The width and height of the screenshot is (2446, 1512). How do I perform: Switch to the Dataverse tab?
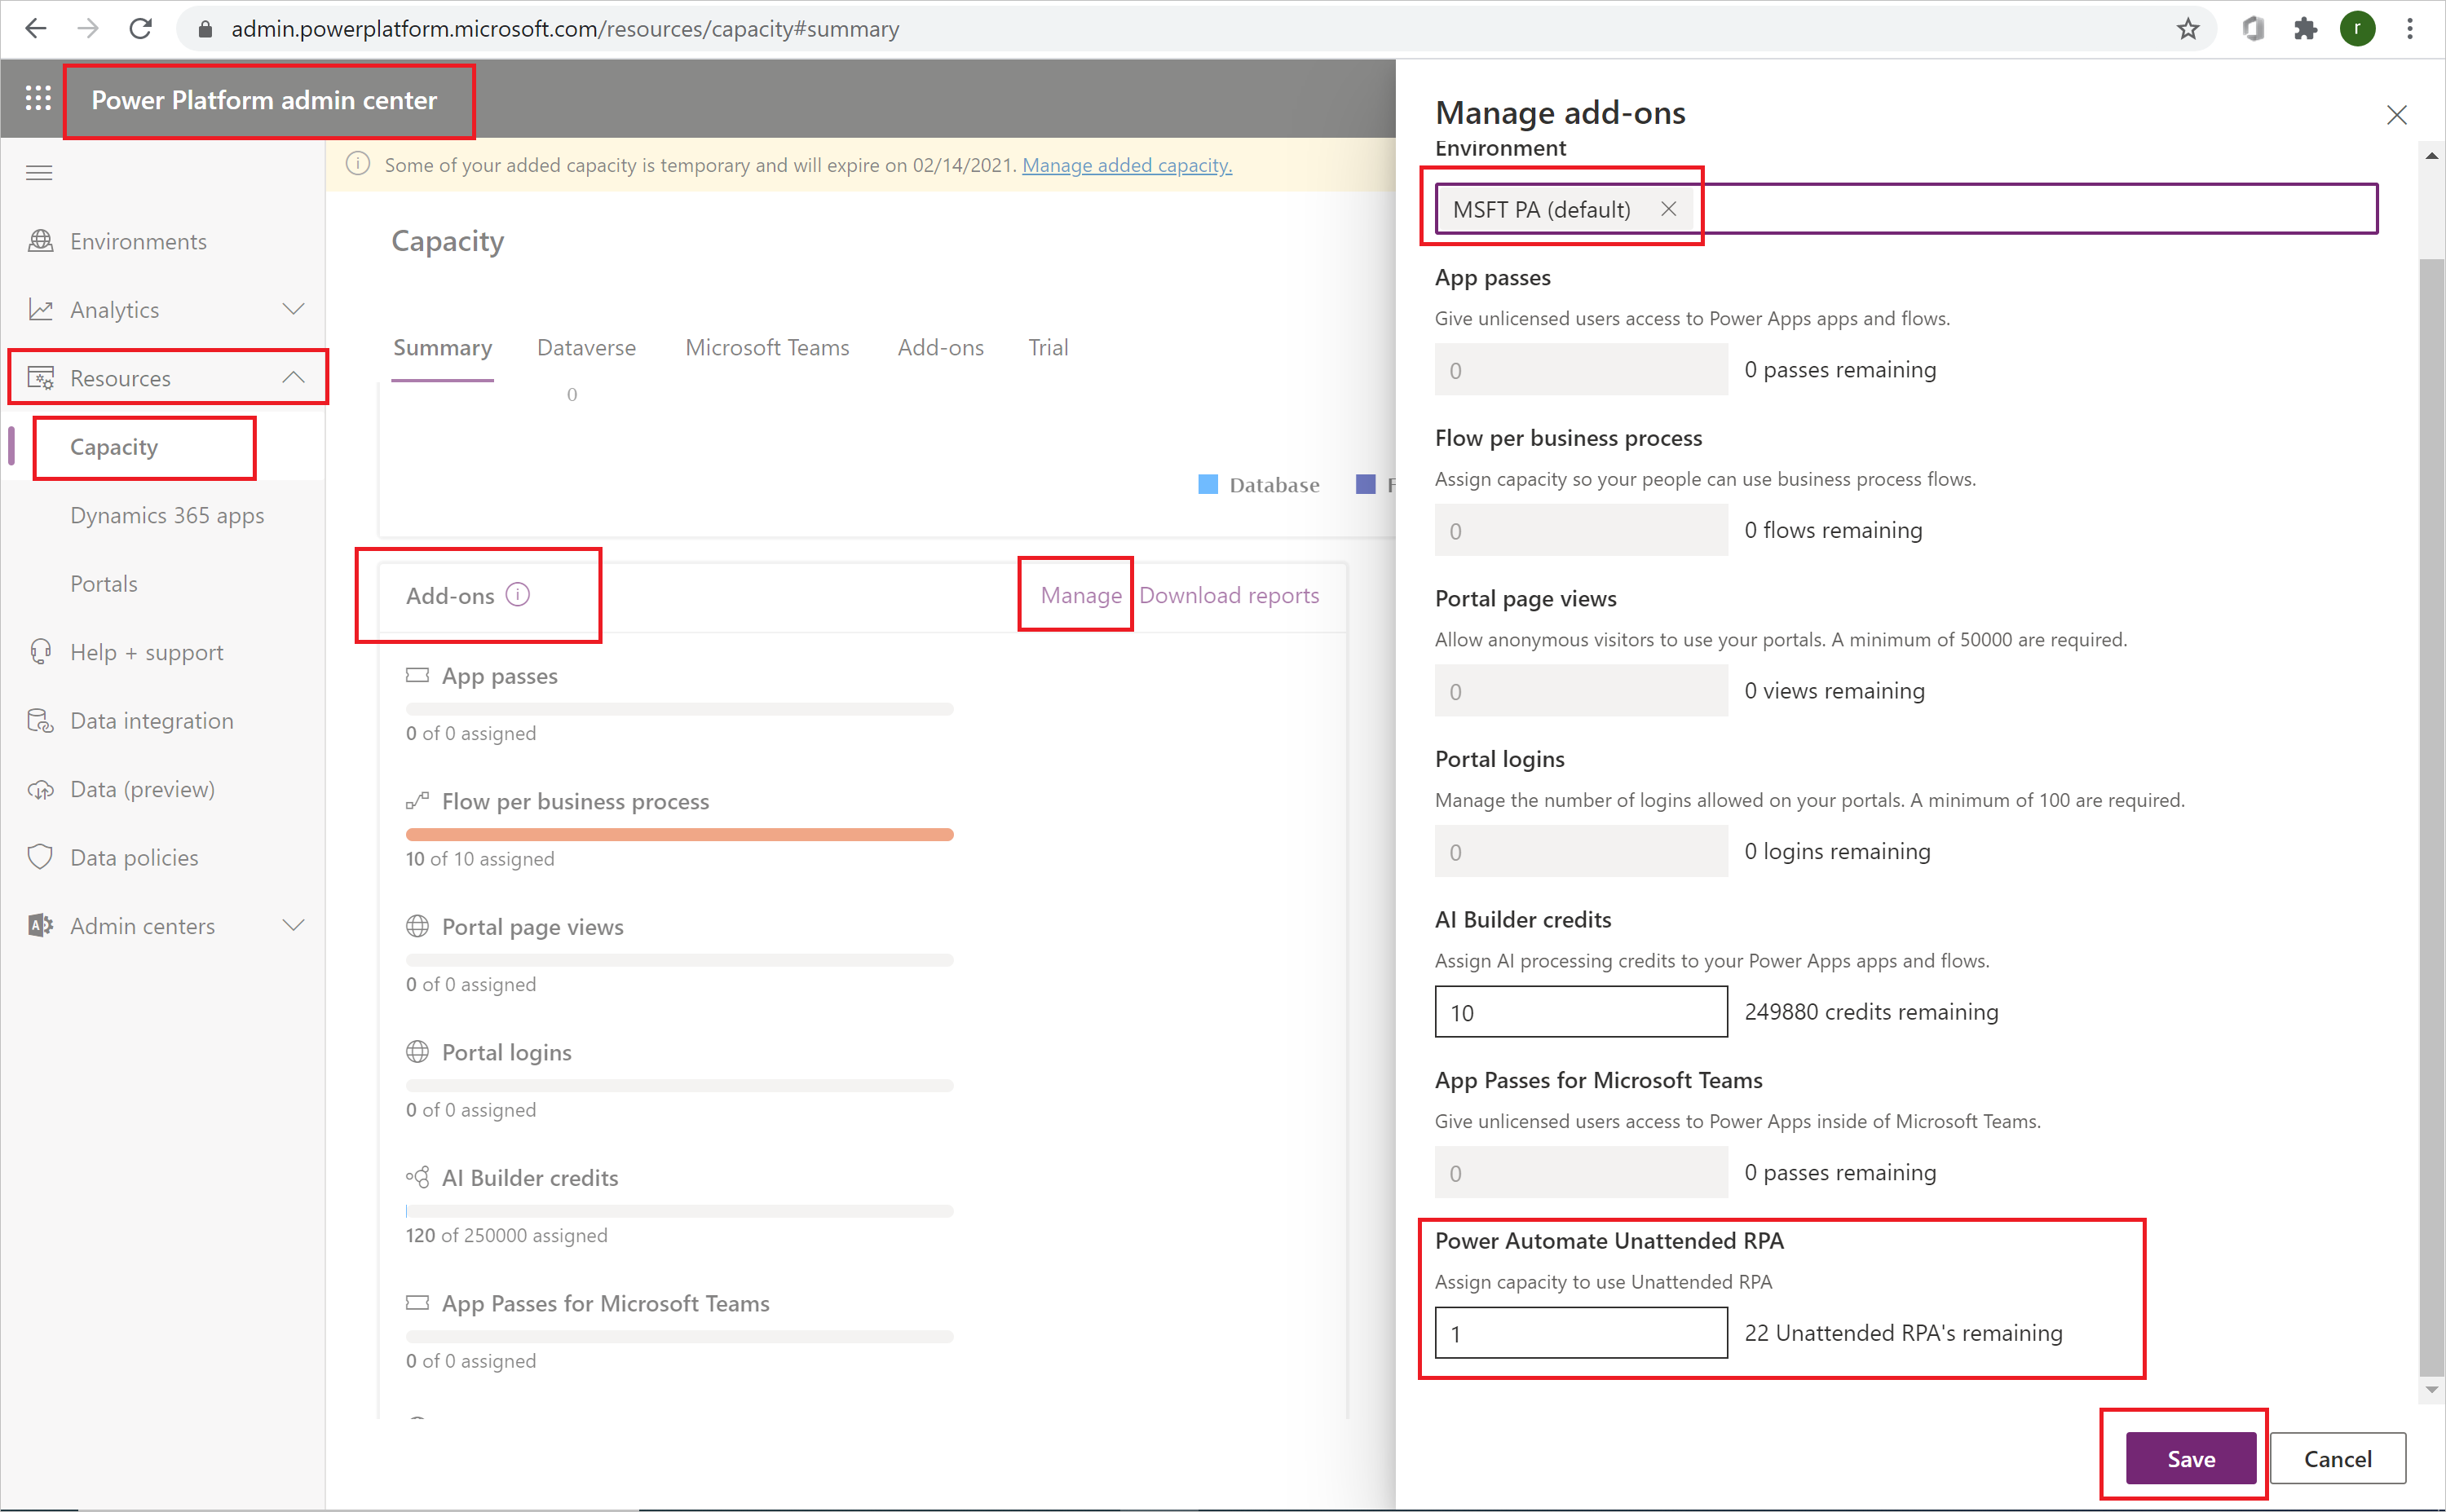585,347
